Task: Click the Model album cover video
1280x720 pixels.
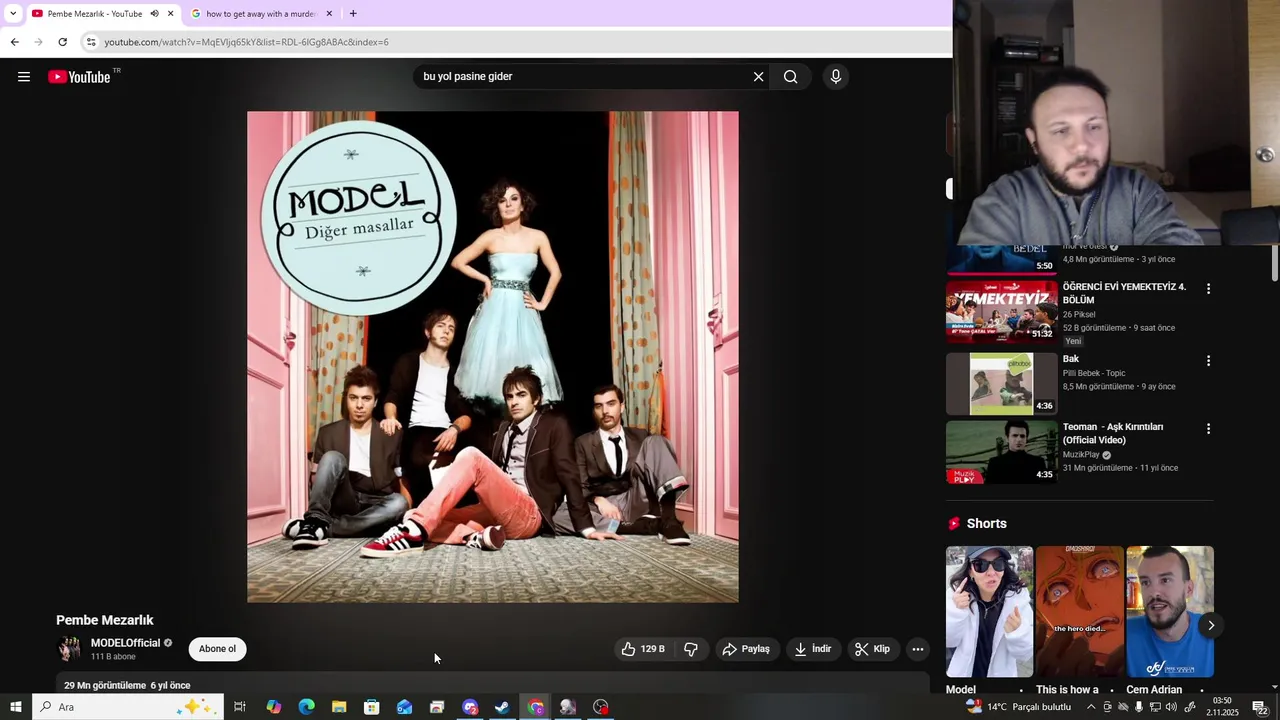Action: pyautogui.click(x=493, y=357)
